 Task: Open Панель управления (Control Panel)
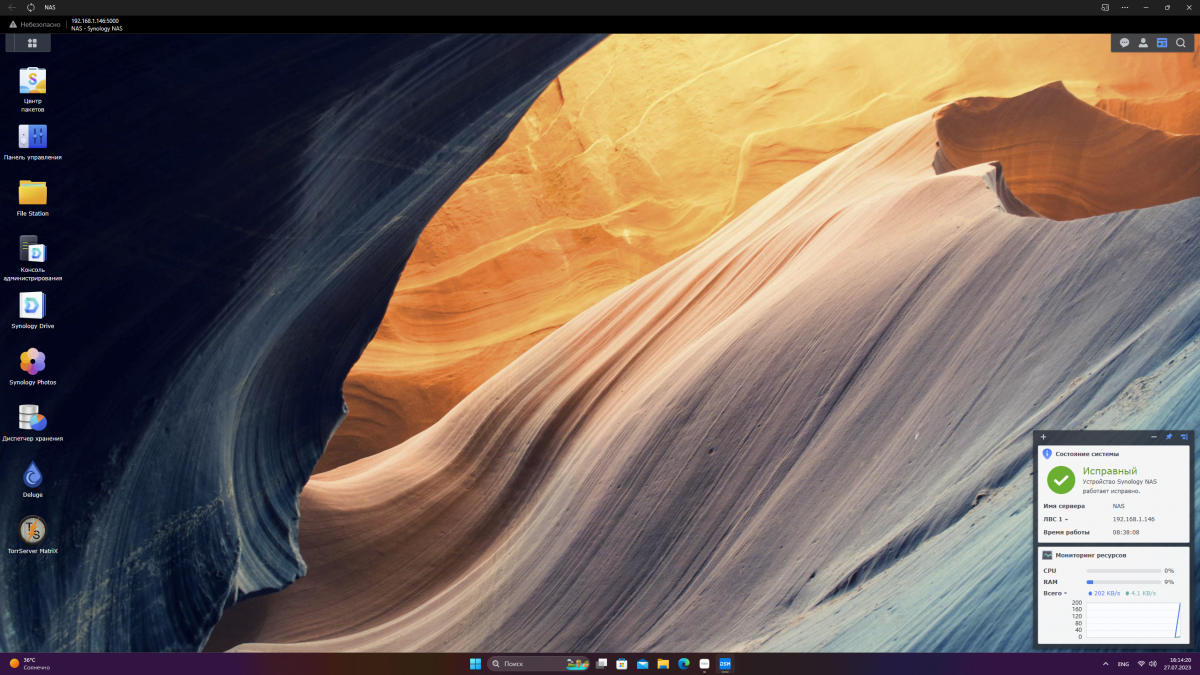click(33, 142)
